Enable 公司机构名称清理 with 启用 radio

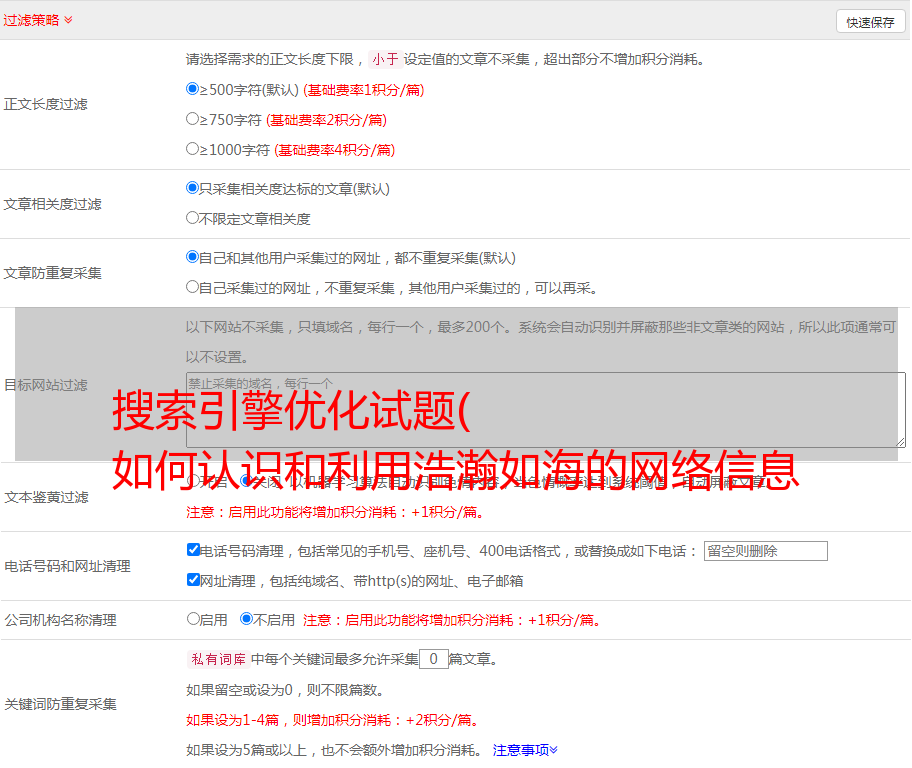pos(194,619)
